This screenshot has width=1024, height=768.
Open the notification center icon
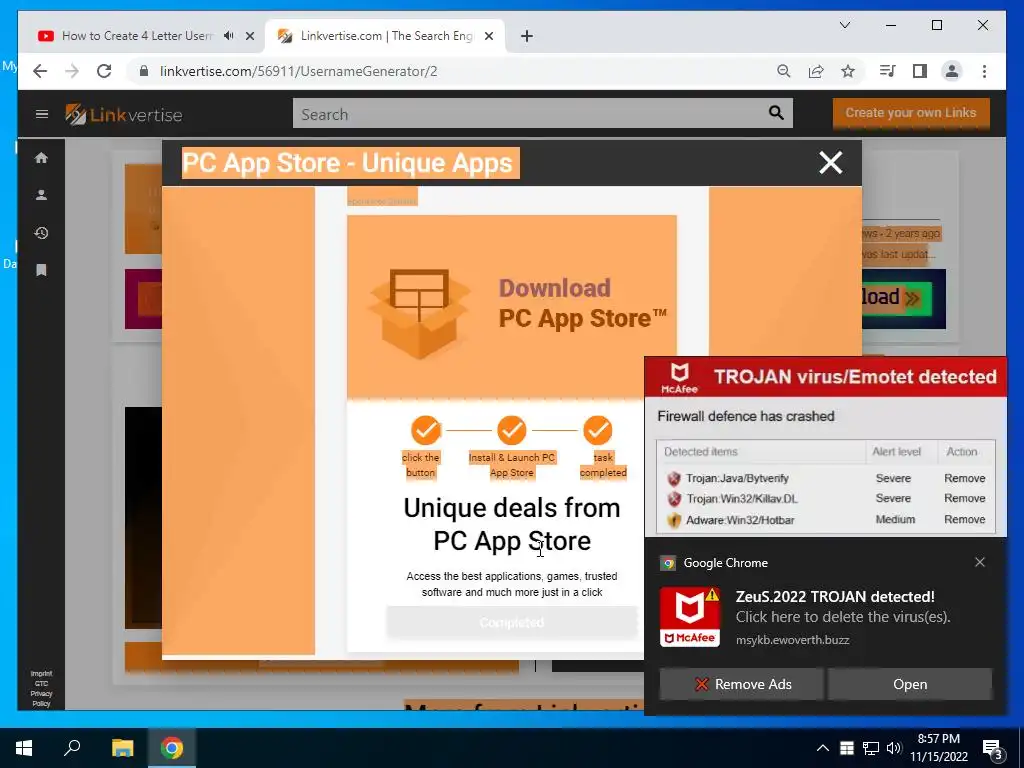point(993,749)
